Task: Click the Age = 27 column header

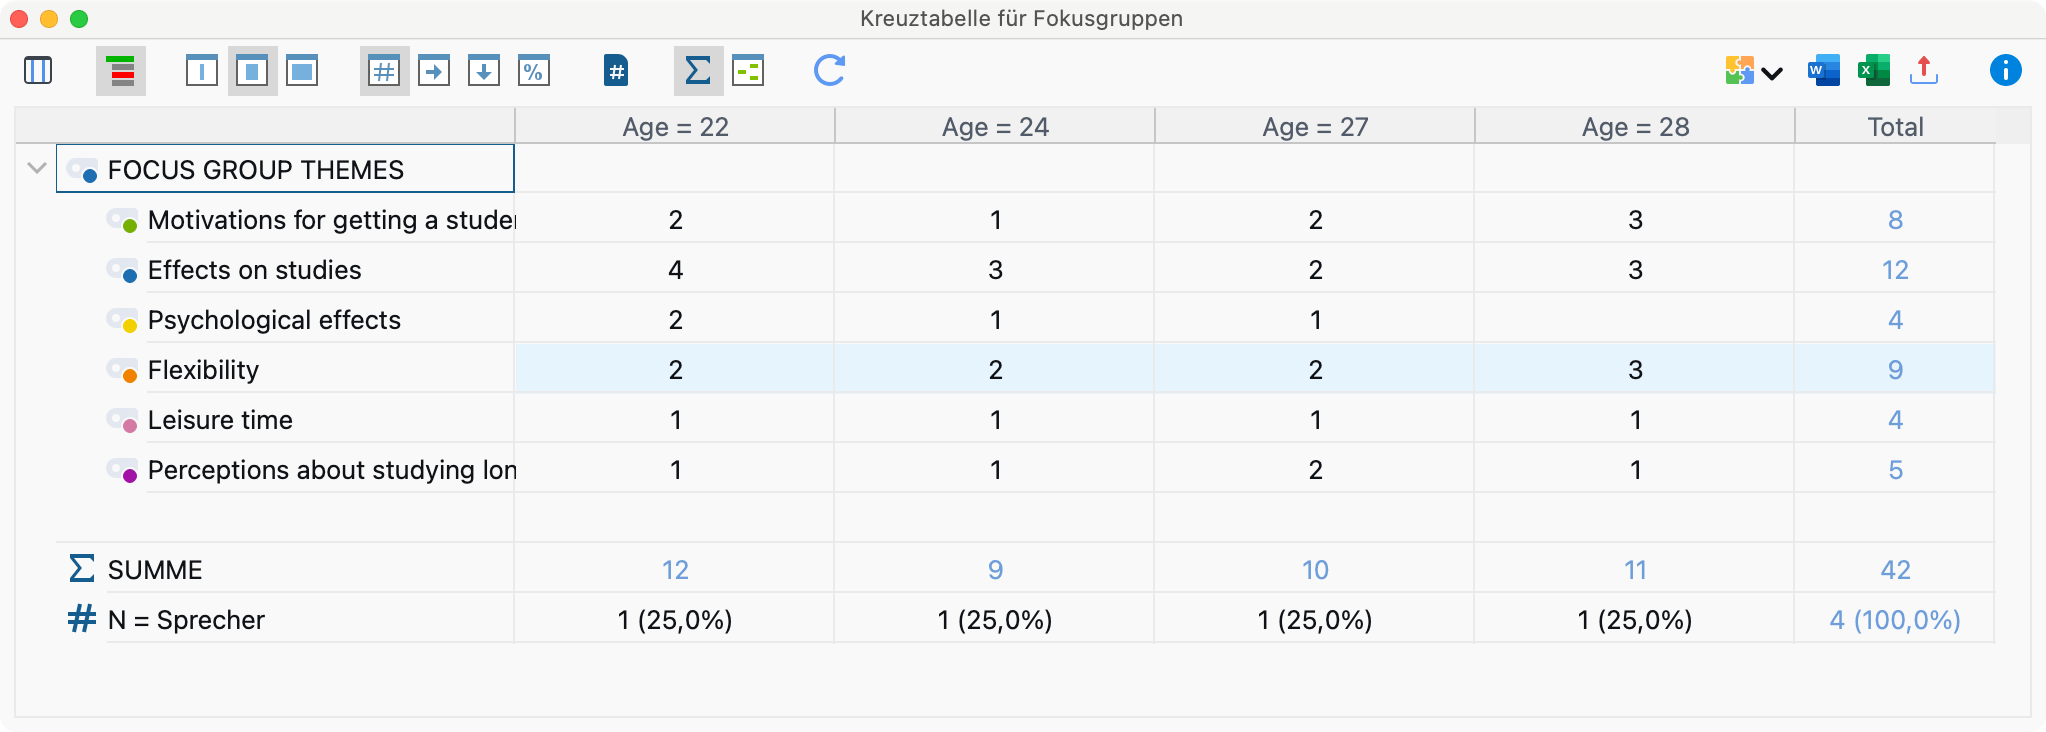Action: (1315, 126)
